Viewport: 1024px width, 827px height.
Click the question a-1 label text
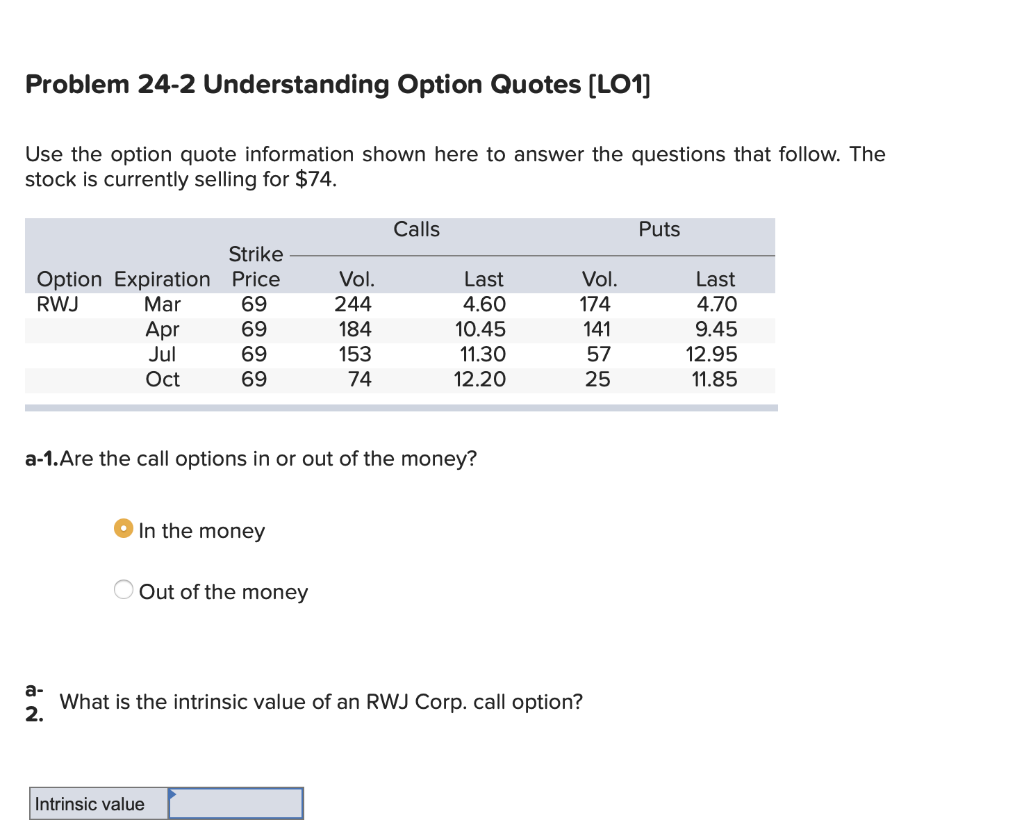[x=47, y=458]
